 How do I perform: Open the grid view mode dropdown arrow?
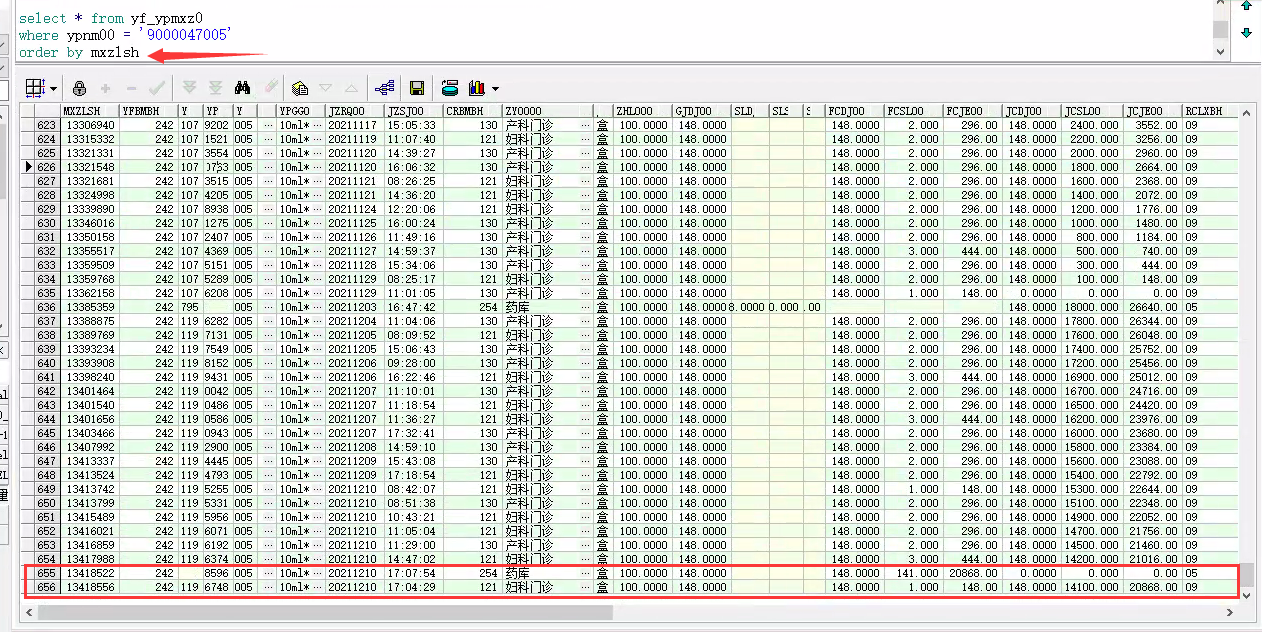pos(52,89)
